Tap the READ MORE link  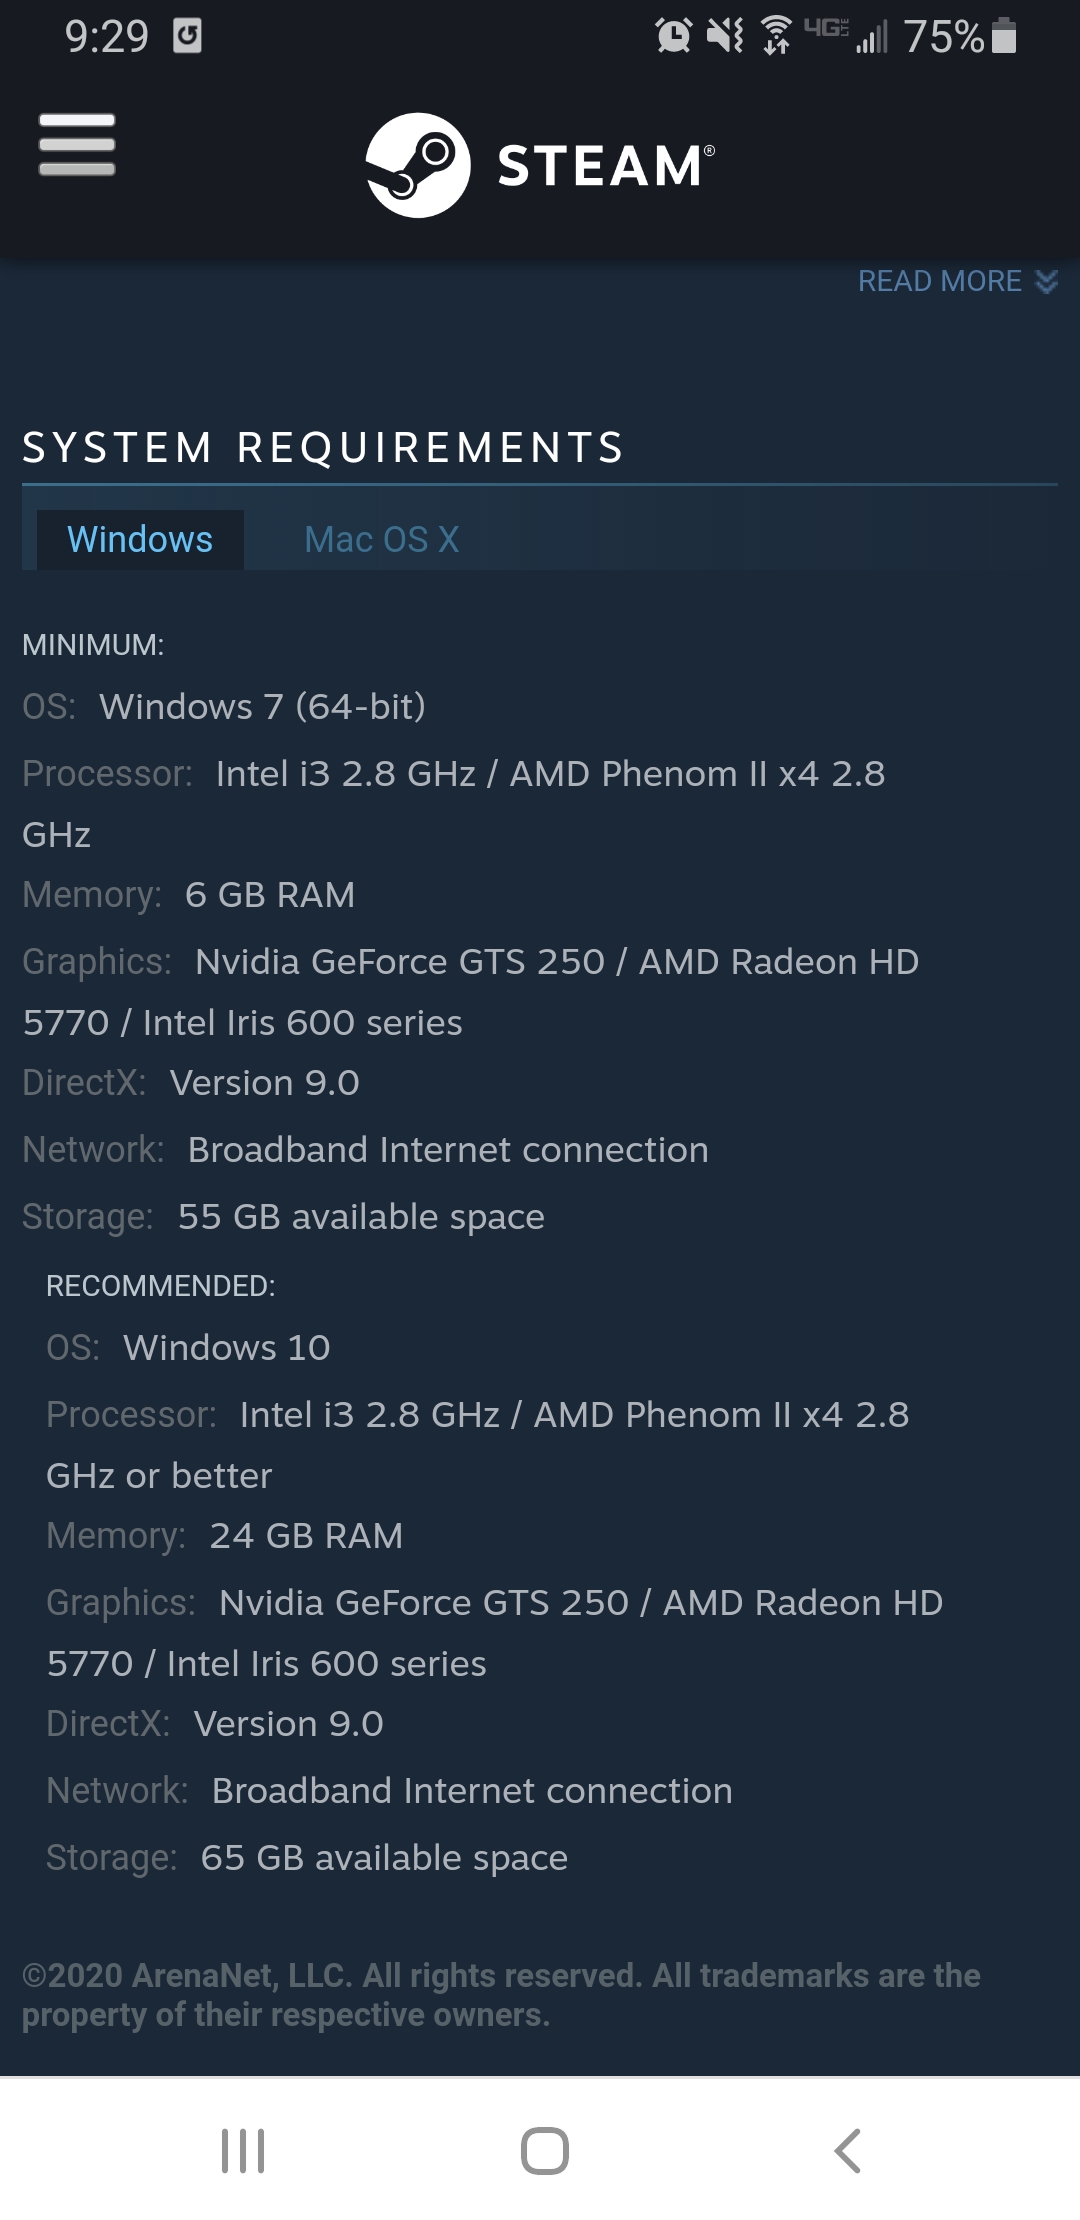click(937, 282)
